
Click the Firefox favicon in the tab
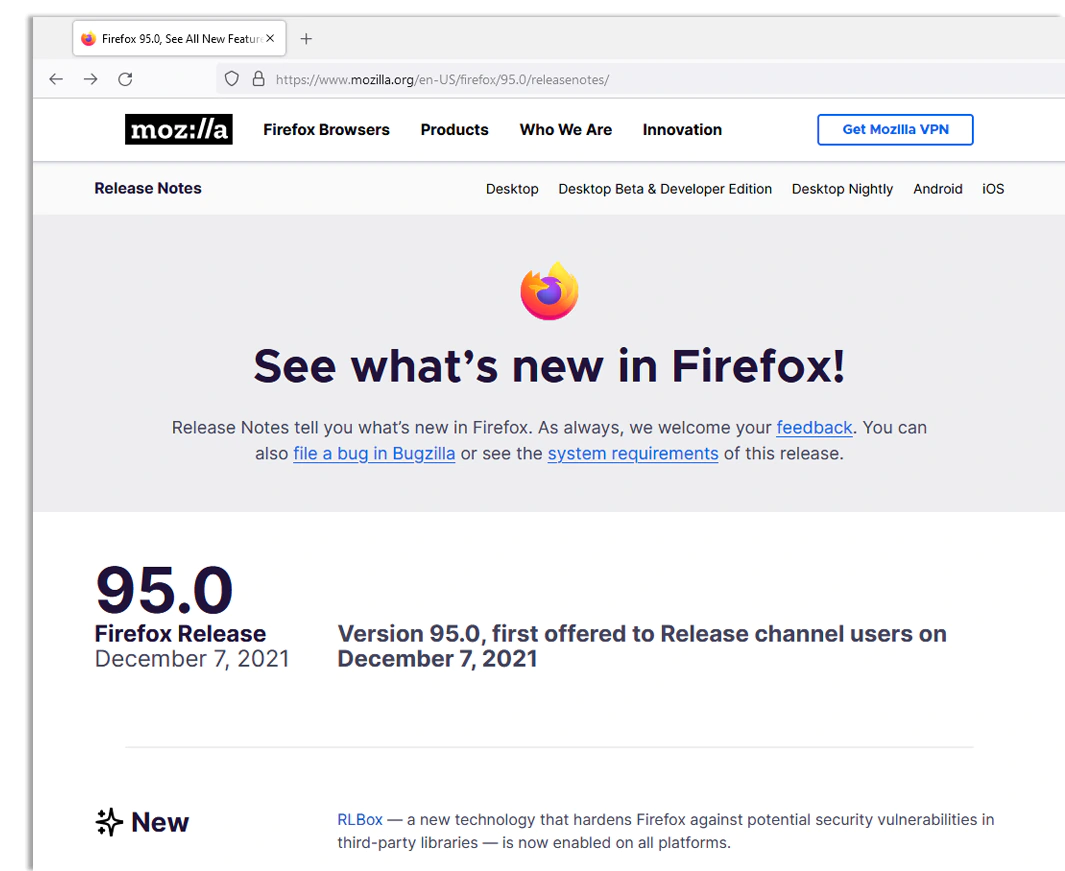88,39
